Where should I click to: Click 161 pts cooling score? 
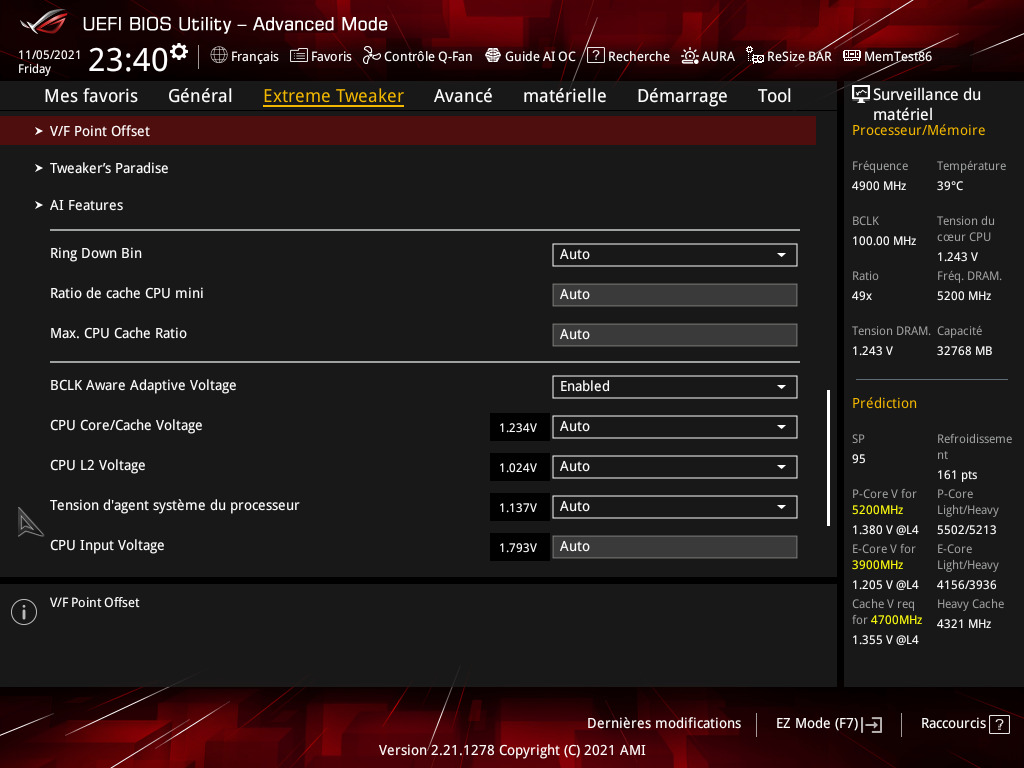[957, 475]
